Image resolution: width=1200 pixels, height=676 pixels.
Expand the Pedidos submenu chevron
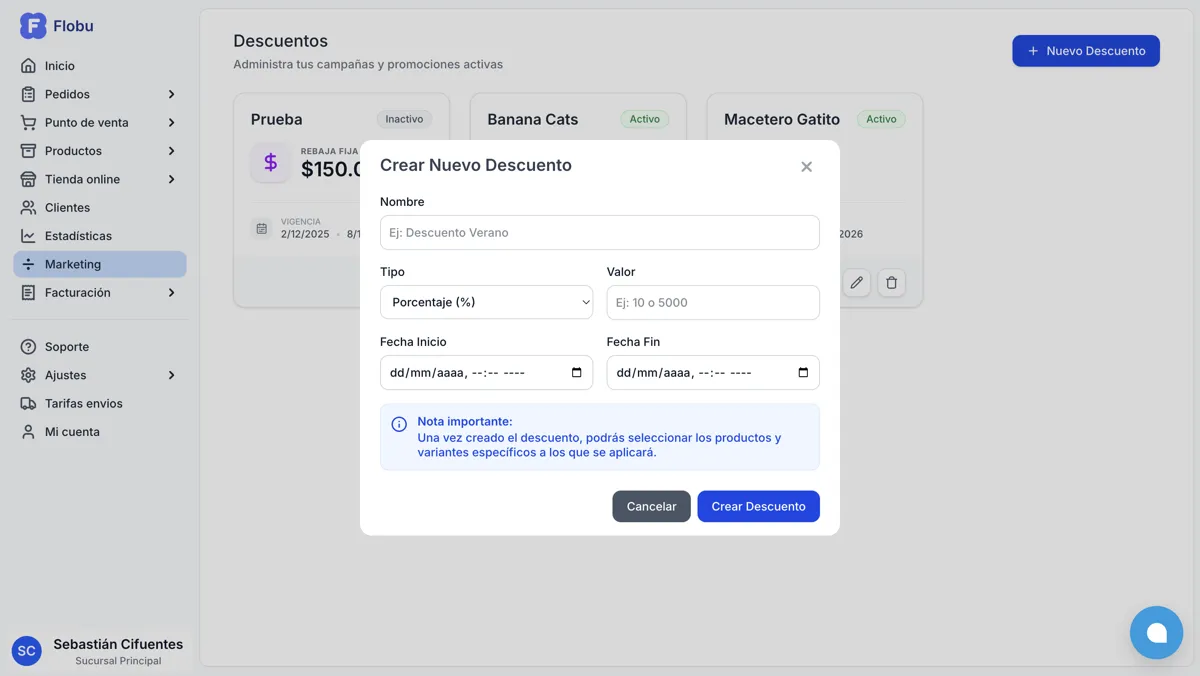pyautogui.click(x=171, y=94)
